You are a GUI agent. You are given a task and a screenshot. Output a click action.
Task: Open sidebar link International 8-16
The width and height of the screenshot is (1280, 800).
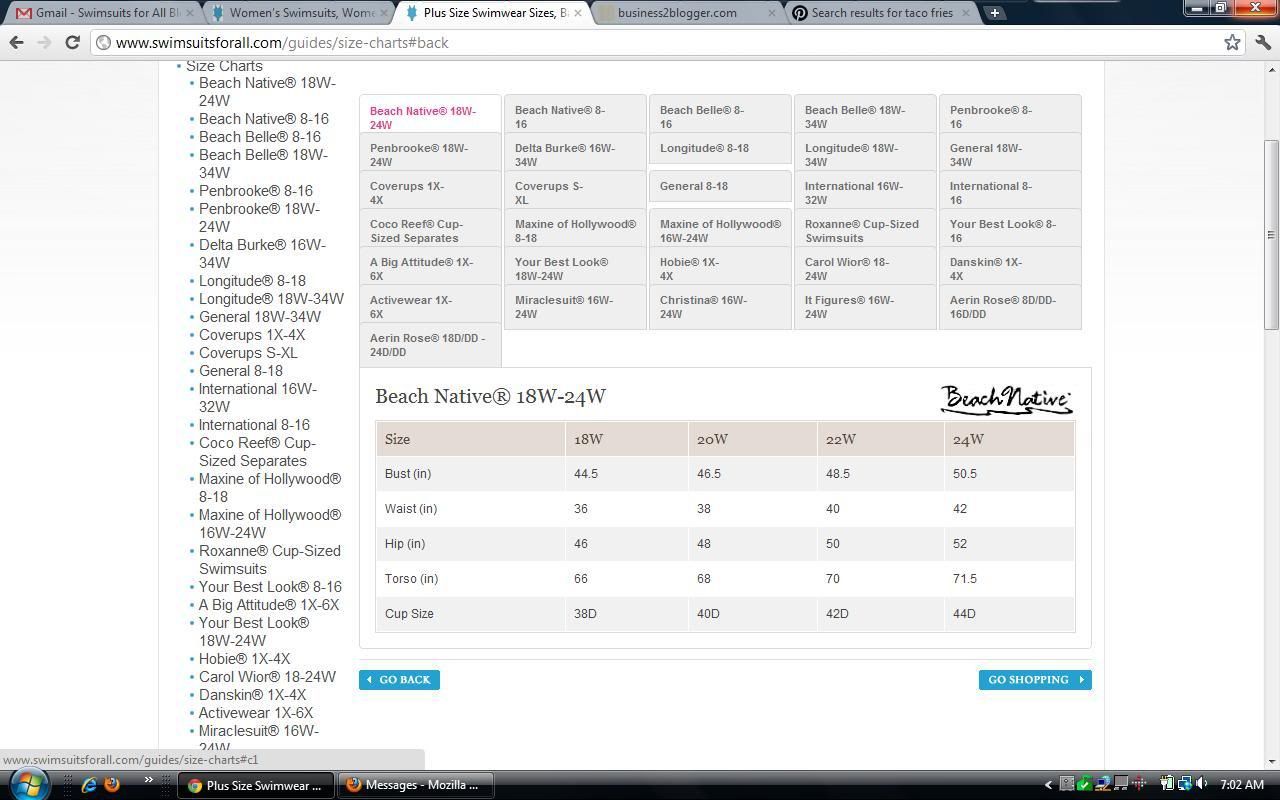pos(254,425)
